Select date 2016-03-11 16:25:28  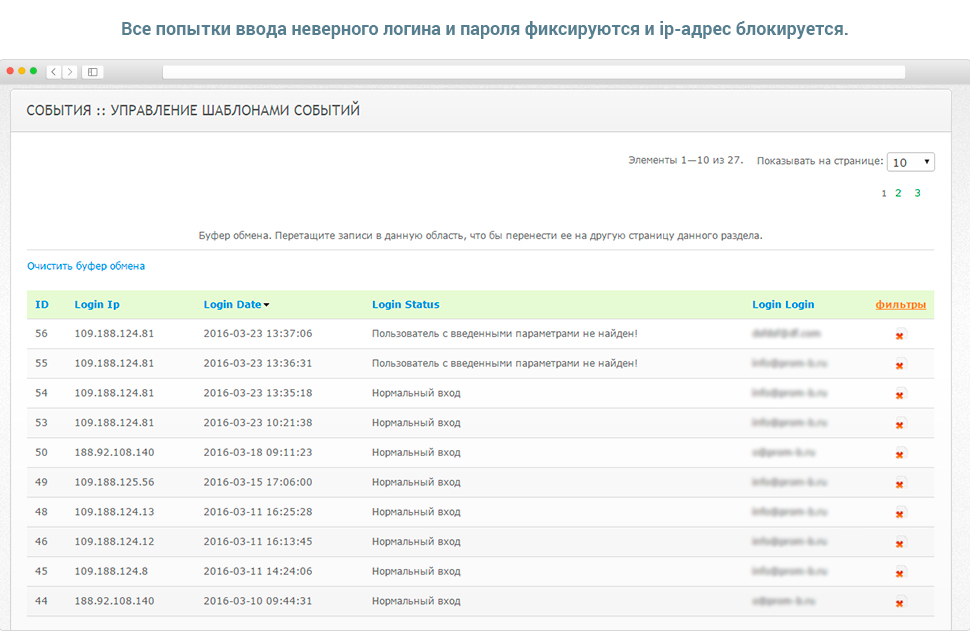258,511
